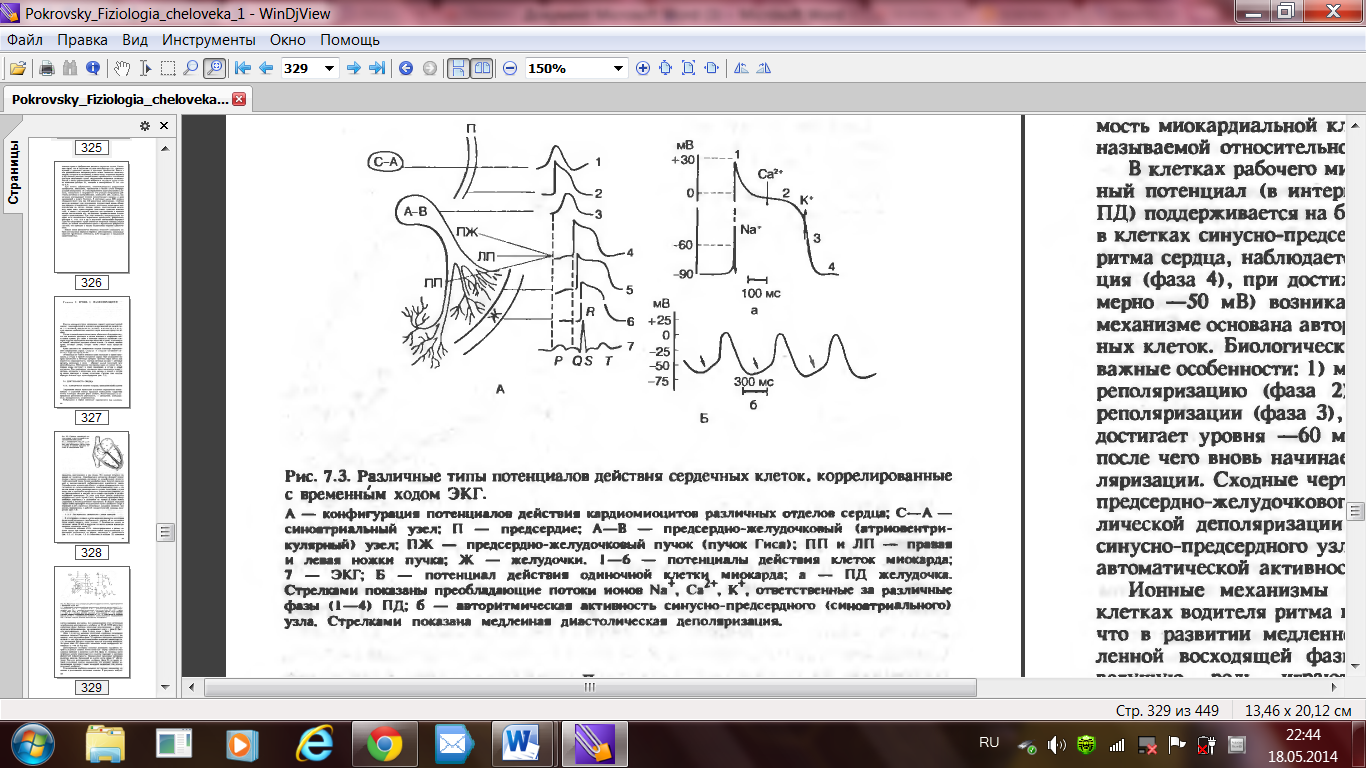Open the Файл menu
1366x768 pixels.
[25, 40]
